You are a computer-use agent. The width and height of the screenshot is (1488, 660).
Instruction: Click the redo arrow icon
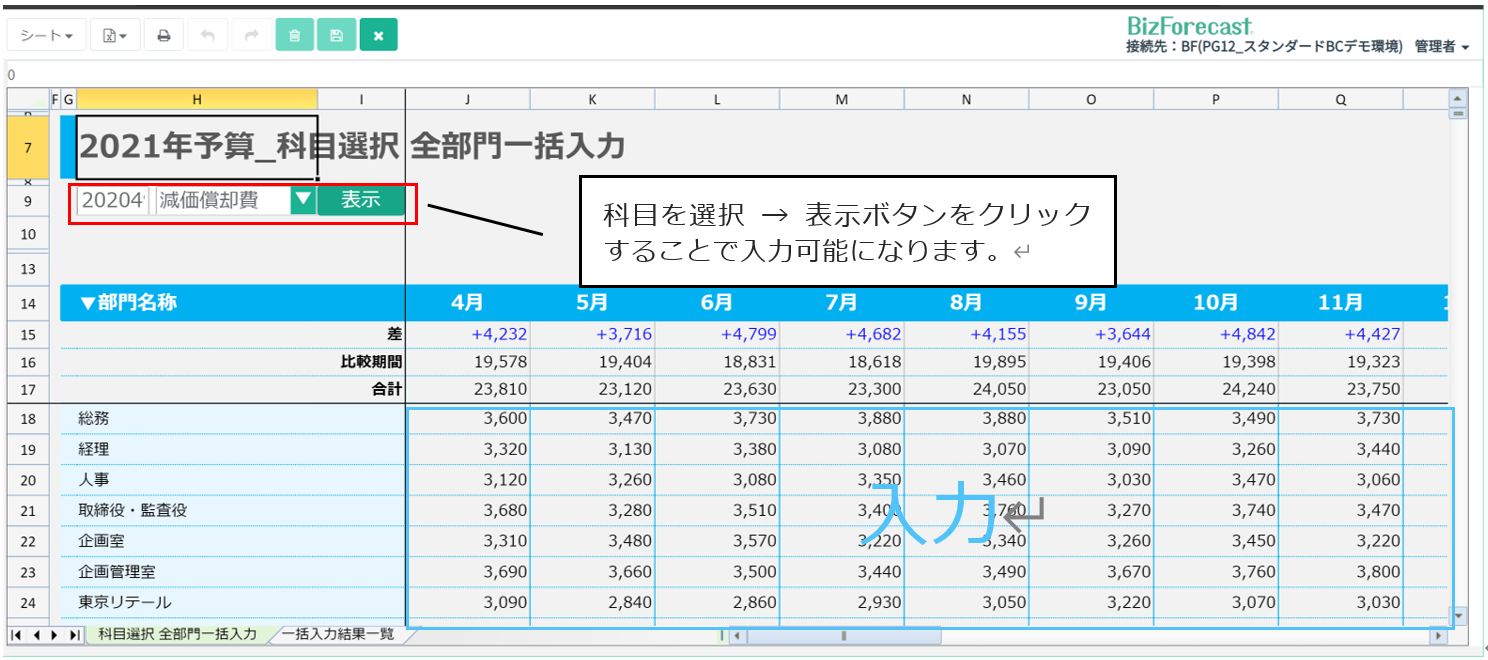coord(251,36)
